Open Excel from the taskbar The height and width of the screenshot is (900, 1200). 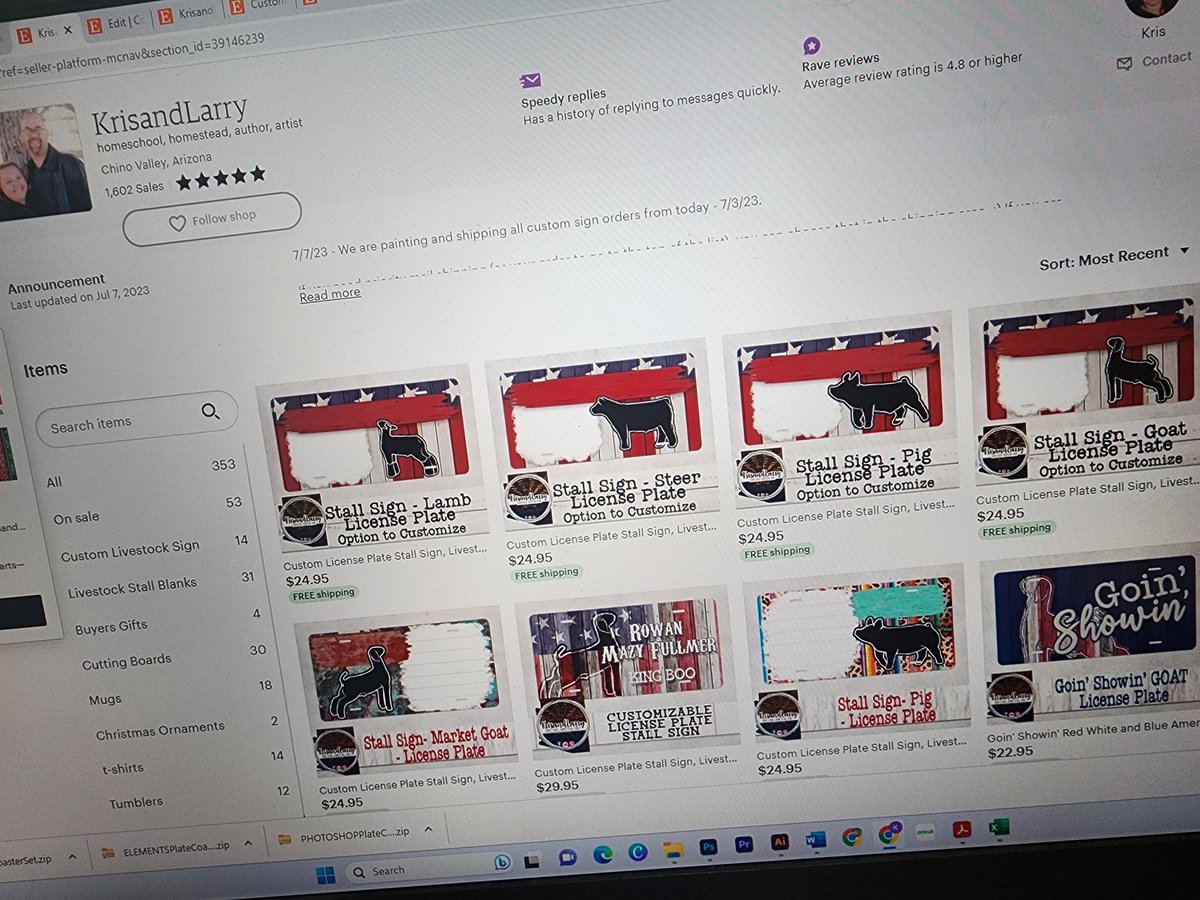click(998, 829)
